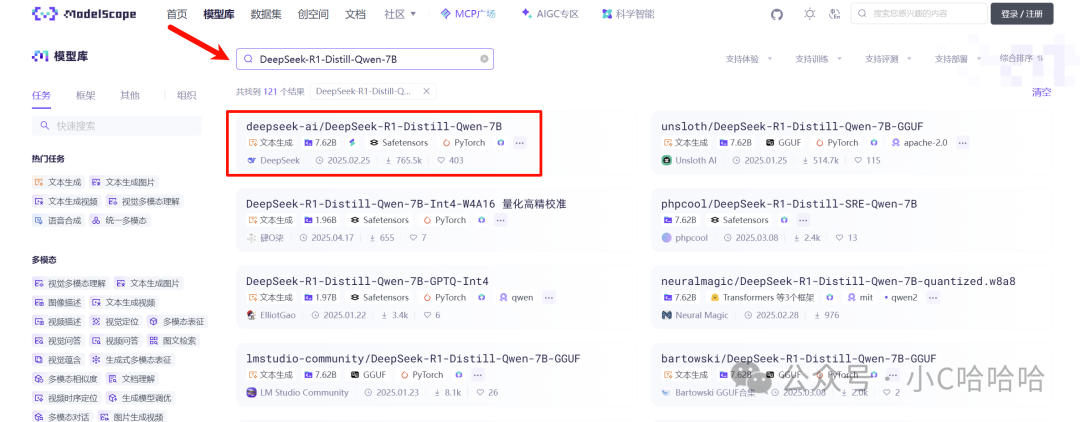Select 语音合成 under 热门任务
Screen dimensions: 1080x422
(x=56, y=220)
